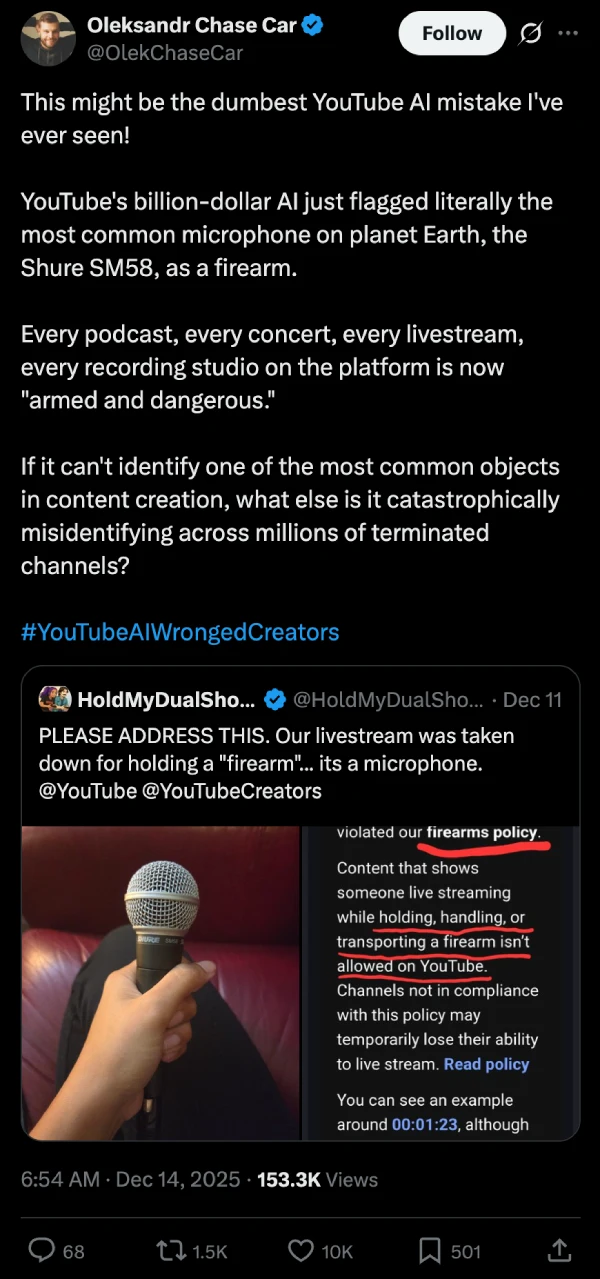Click the 6:54 AM Dec 14 timestamp
Screen dimensions: 600x1279
[130, 1179]
